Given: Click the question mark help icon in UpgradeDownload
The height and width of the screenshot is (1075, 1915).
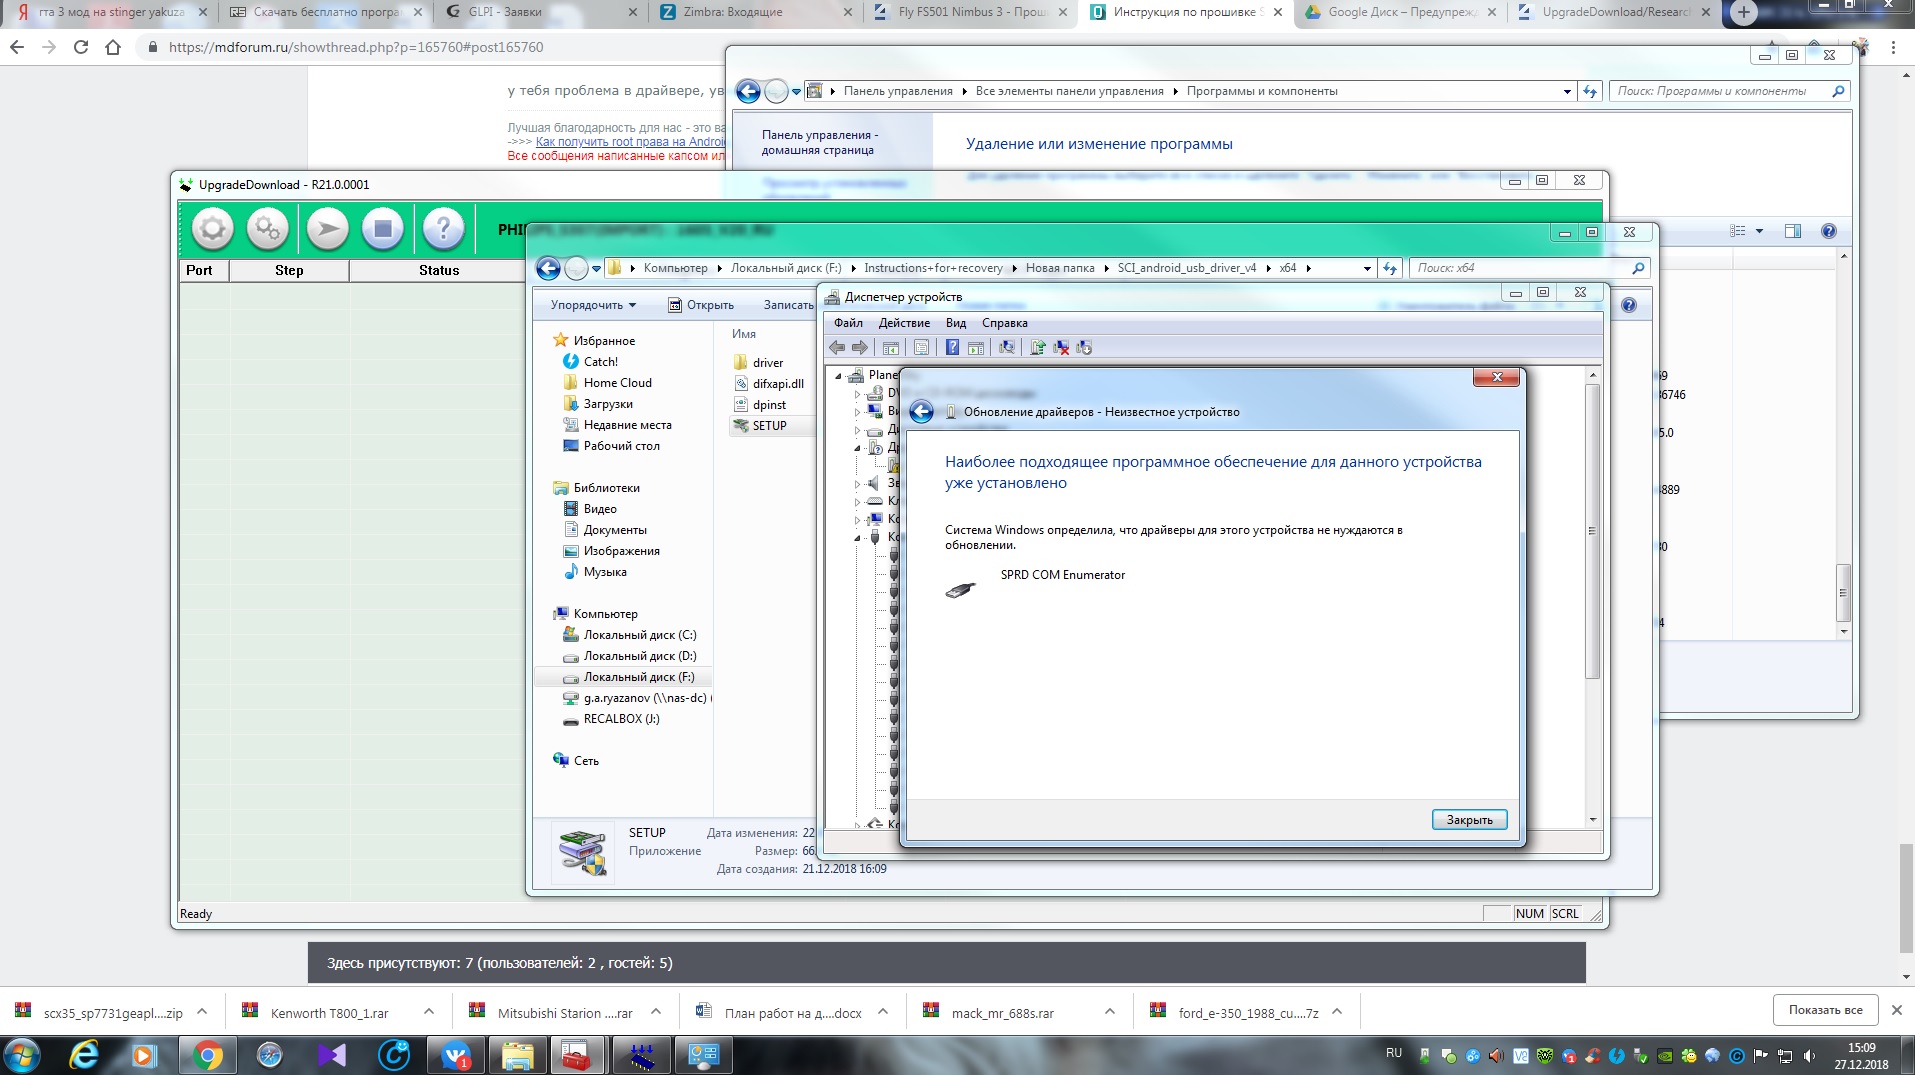Looking at the screenshot, I should pos(443,229).
